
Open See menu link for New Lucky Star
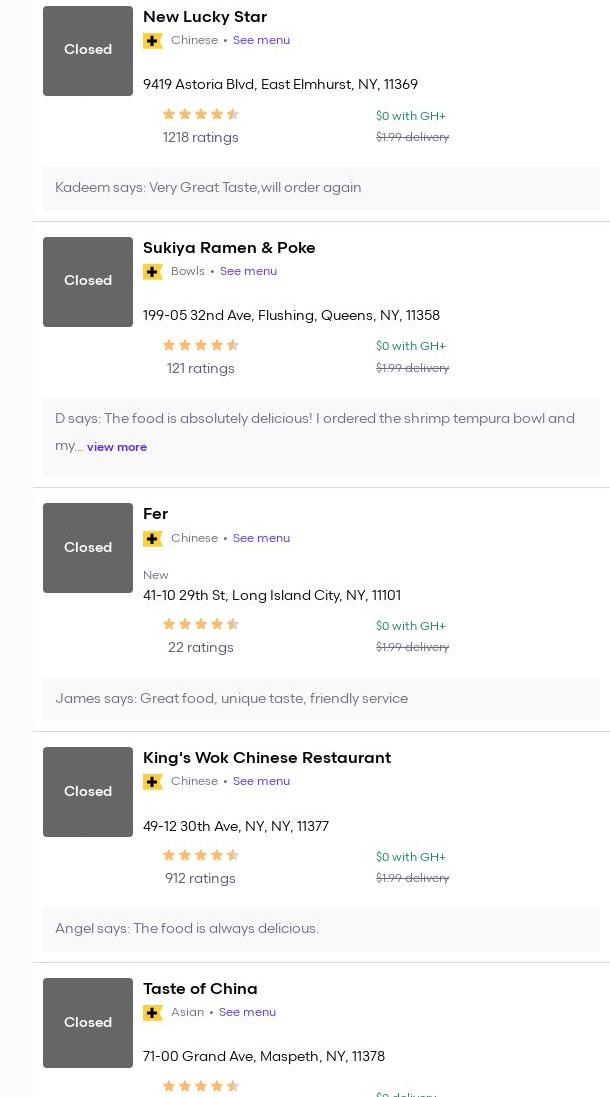[261, 41]
